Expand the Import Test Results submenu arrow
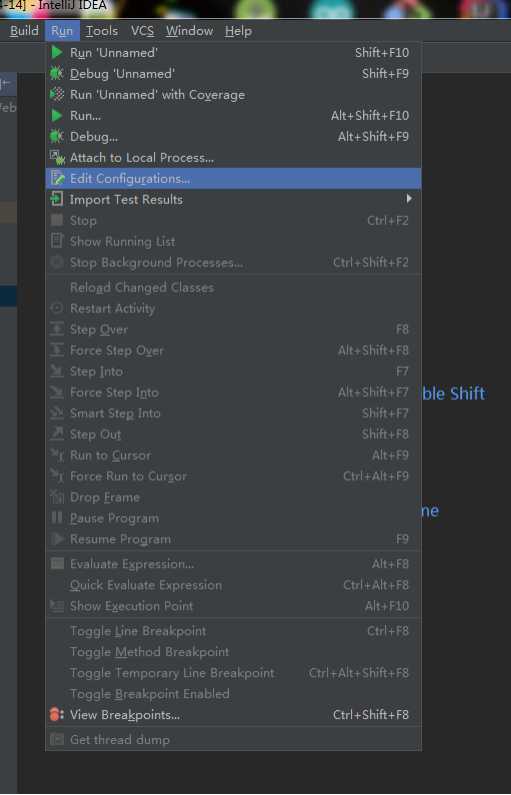The width and height of the screenshot is (511, 795). pyautogui.click(x=409, y=199)
